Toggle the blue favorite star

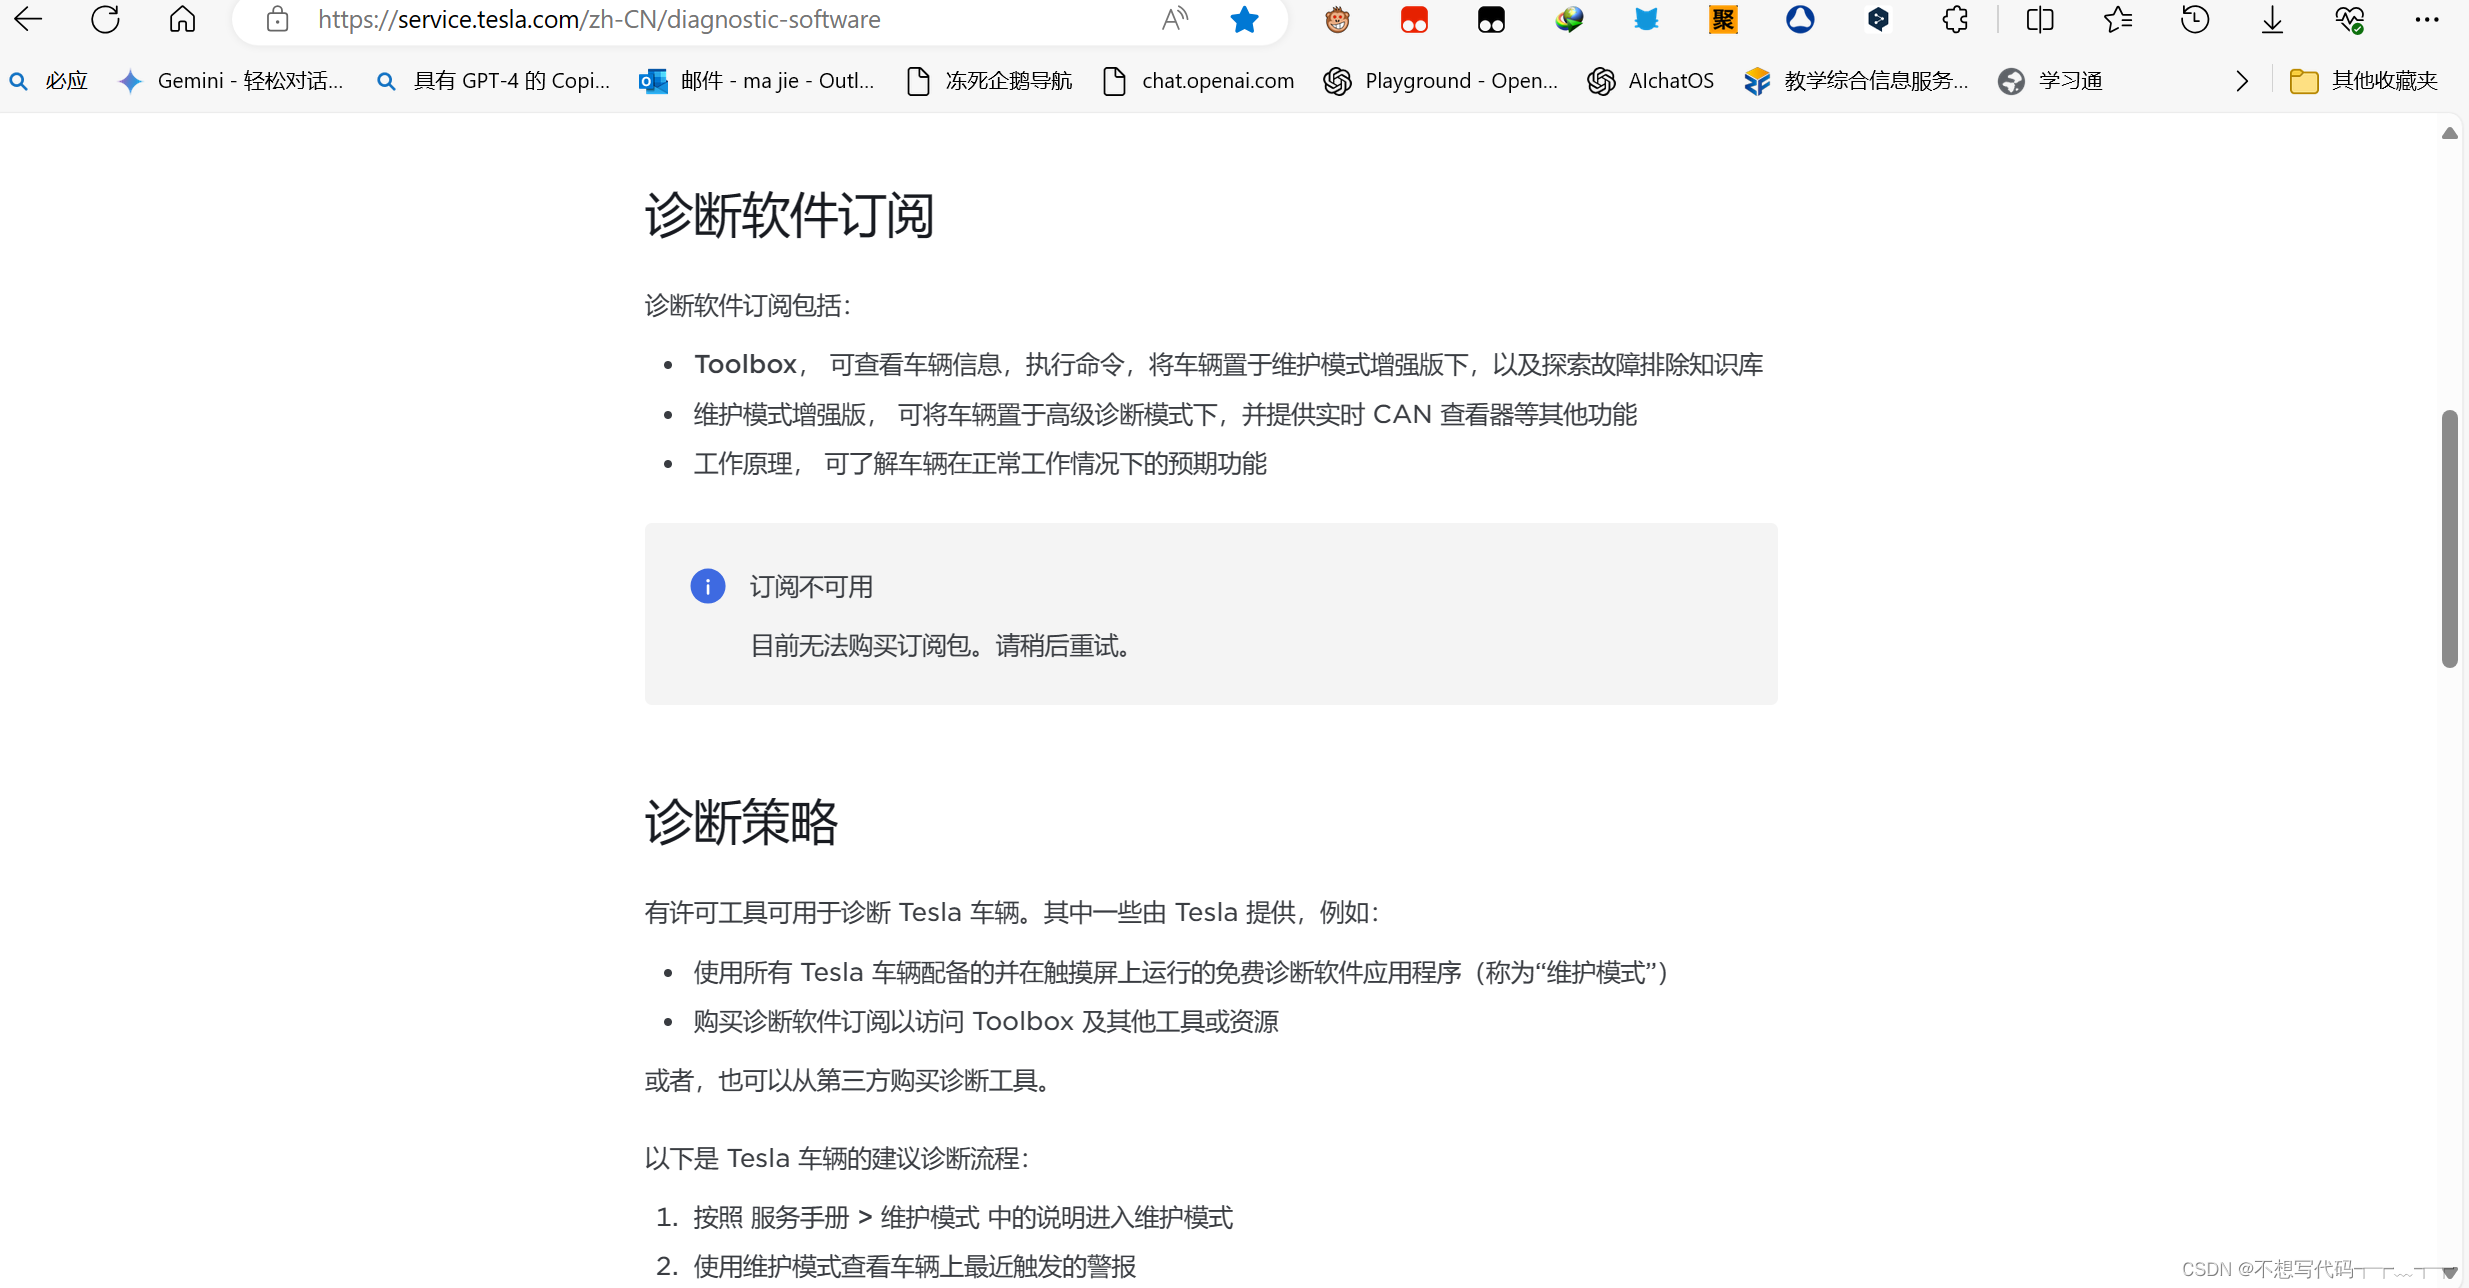(x=1244, y=19)
